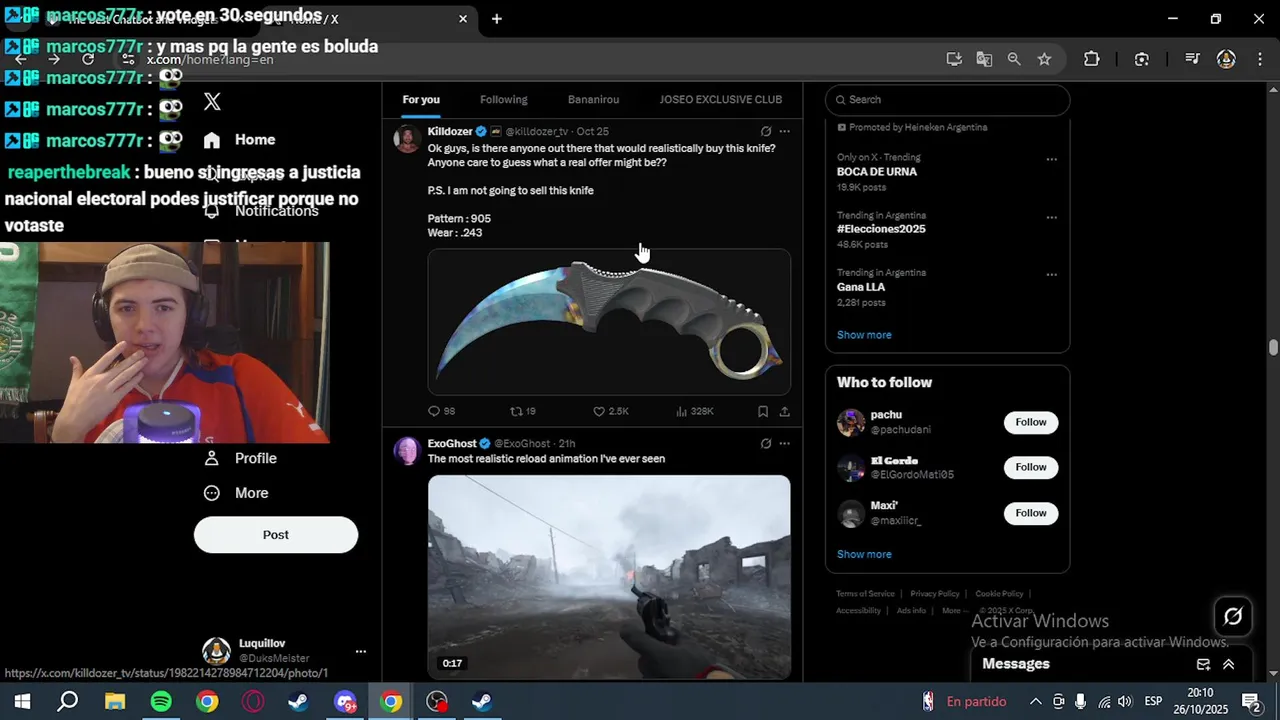Repost the Killdozer knife post
The height and width of the screenshot is (720, 1280).
coord(523,411)
